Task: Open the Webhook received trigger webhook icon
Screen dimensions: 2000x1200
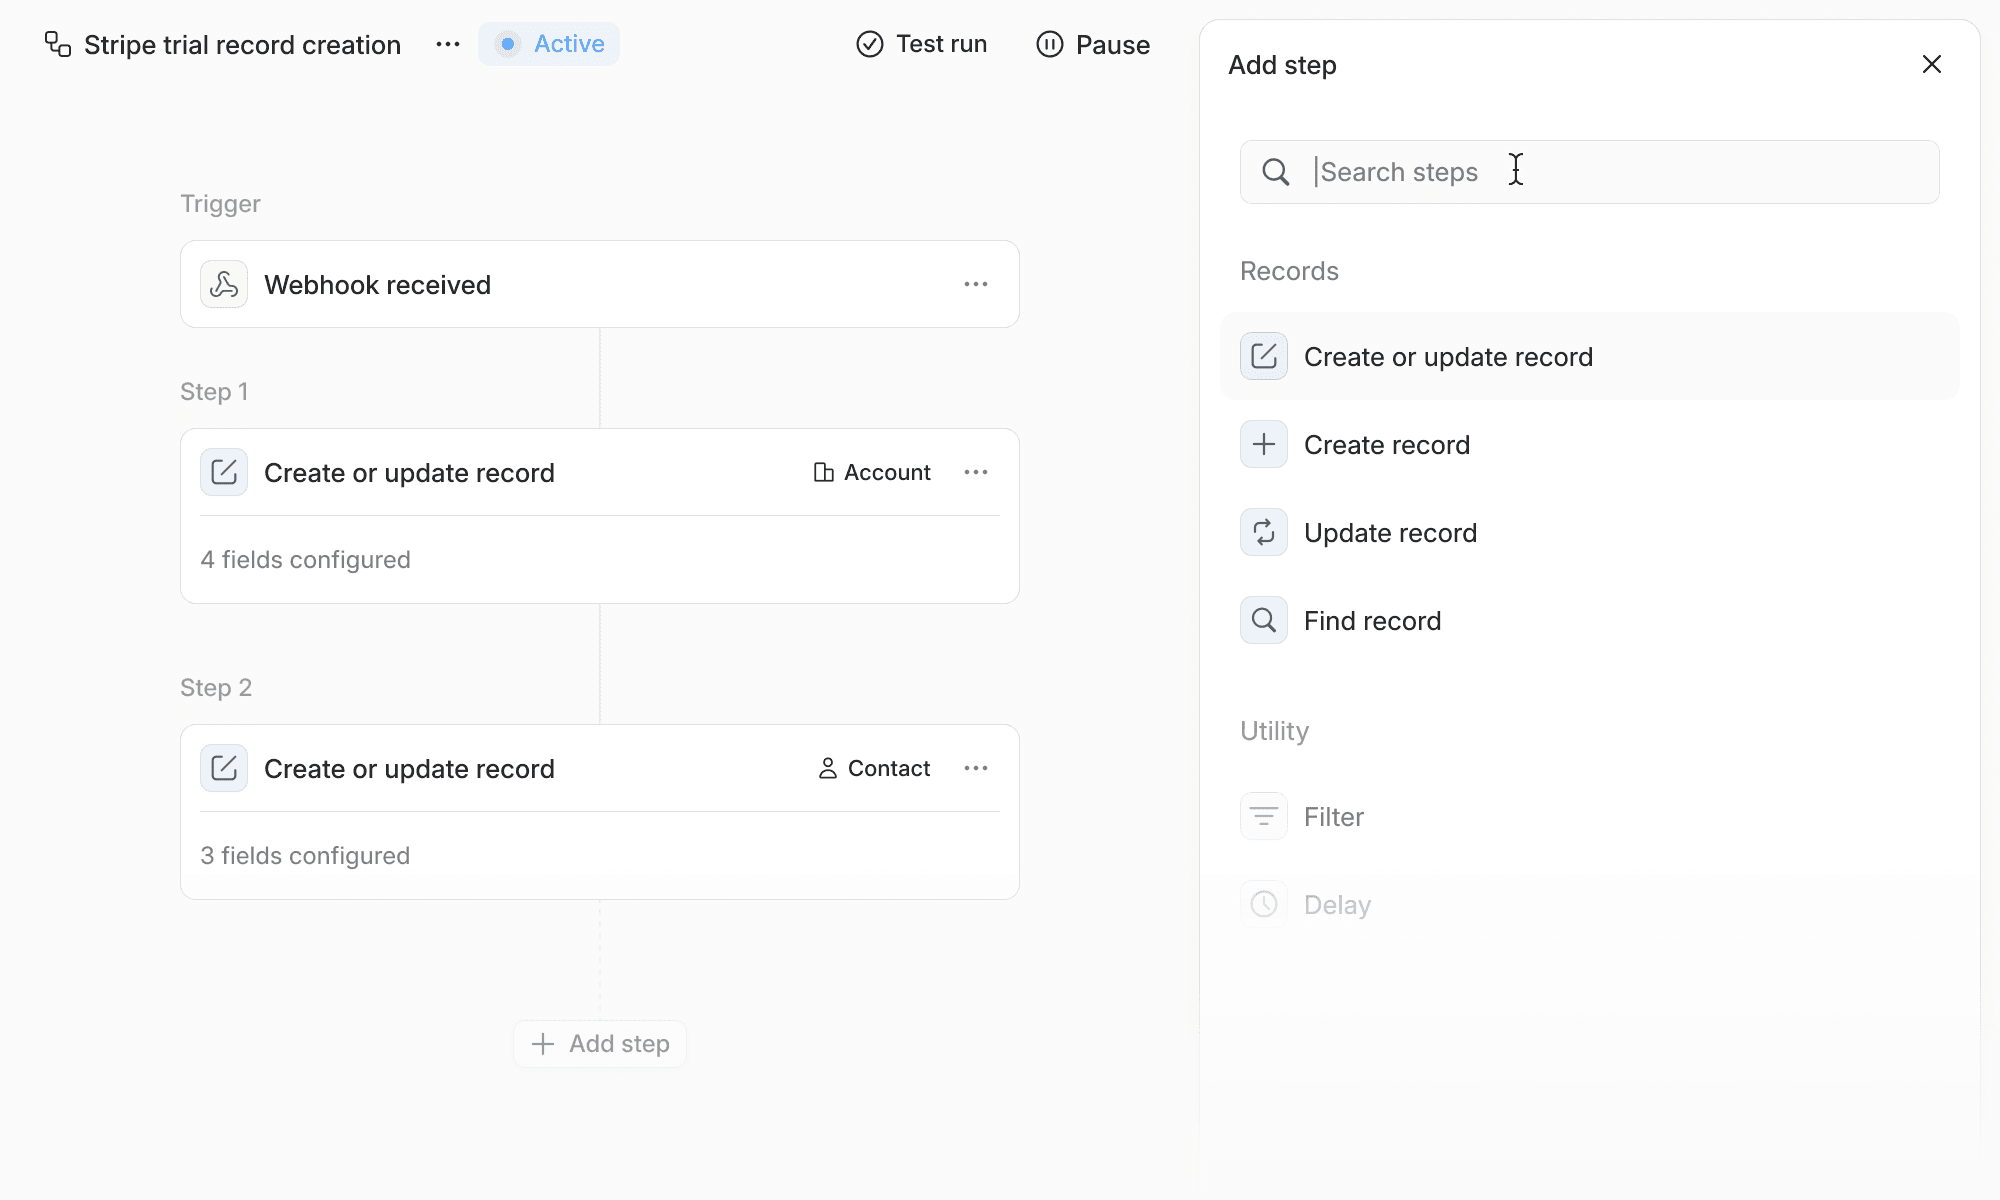Action: click(x=224, y=285)
